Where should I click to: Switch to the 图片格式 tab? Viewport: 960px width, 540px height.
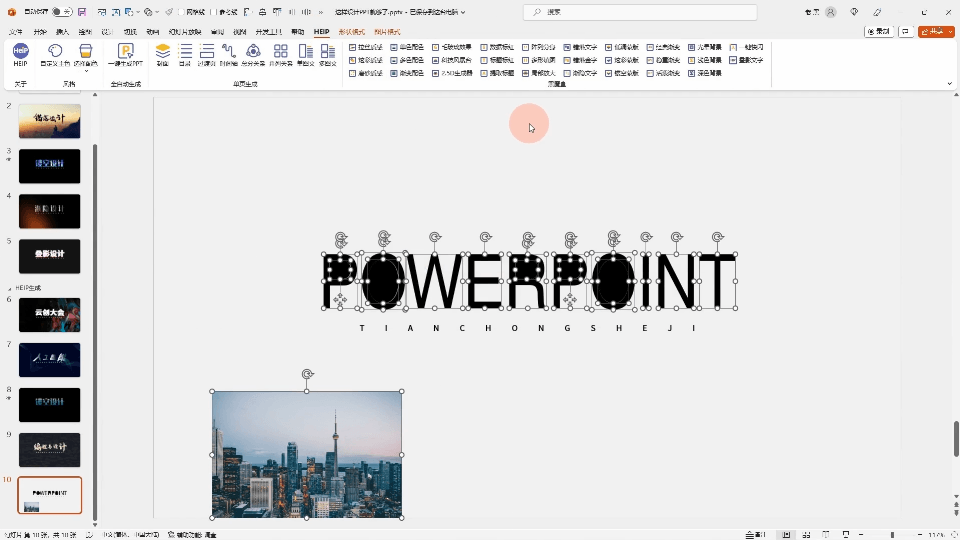point(387,32)
